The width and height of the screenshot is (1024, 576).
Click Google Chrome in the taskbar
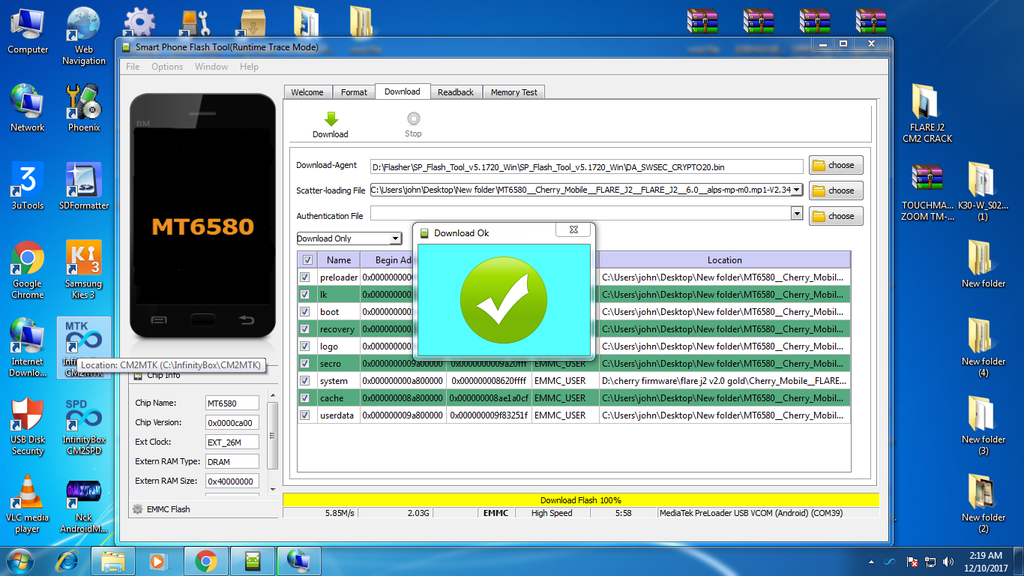(x=206, y=560)
